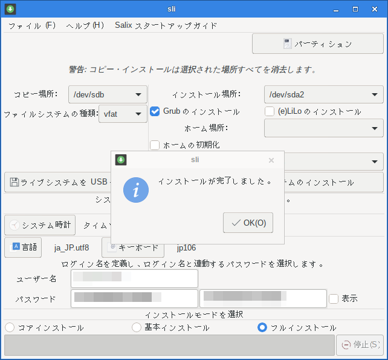Open the インストール場所 /dev/sda2 dropdown
The image size is (388, 360).
click(324, 95)
